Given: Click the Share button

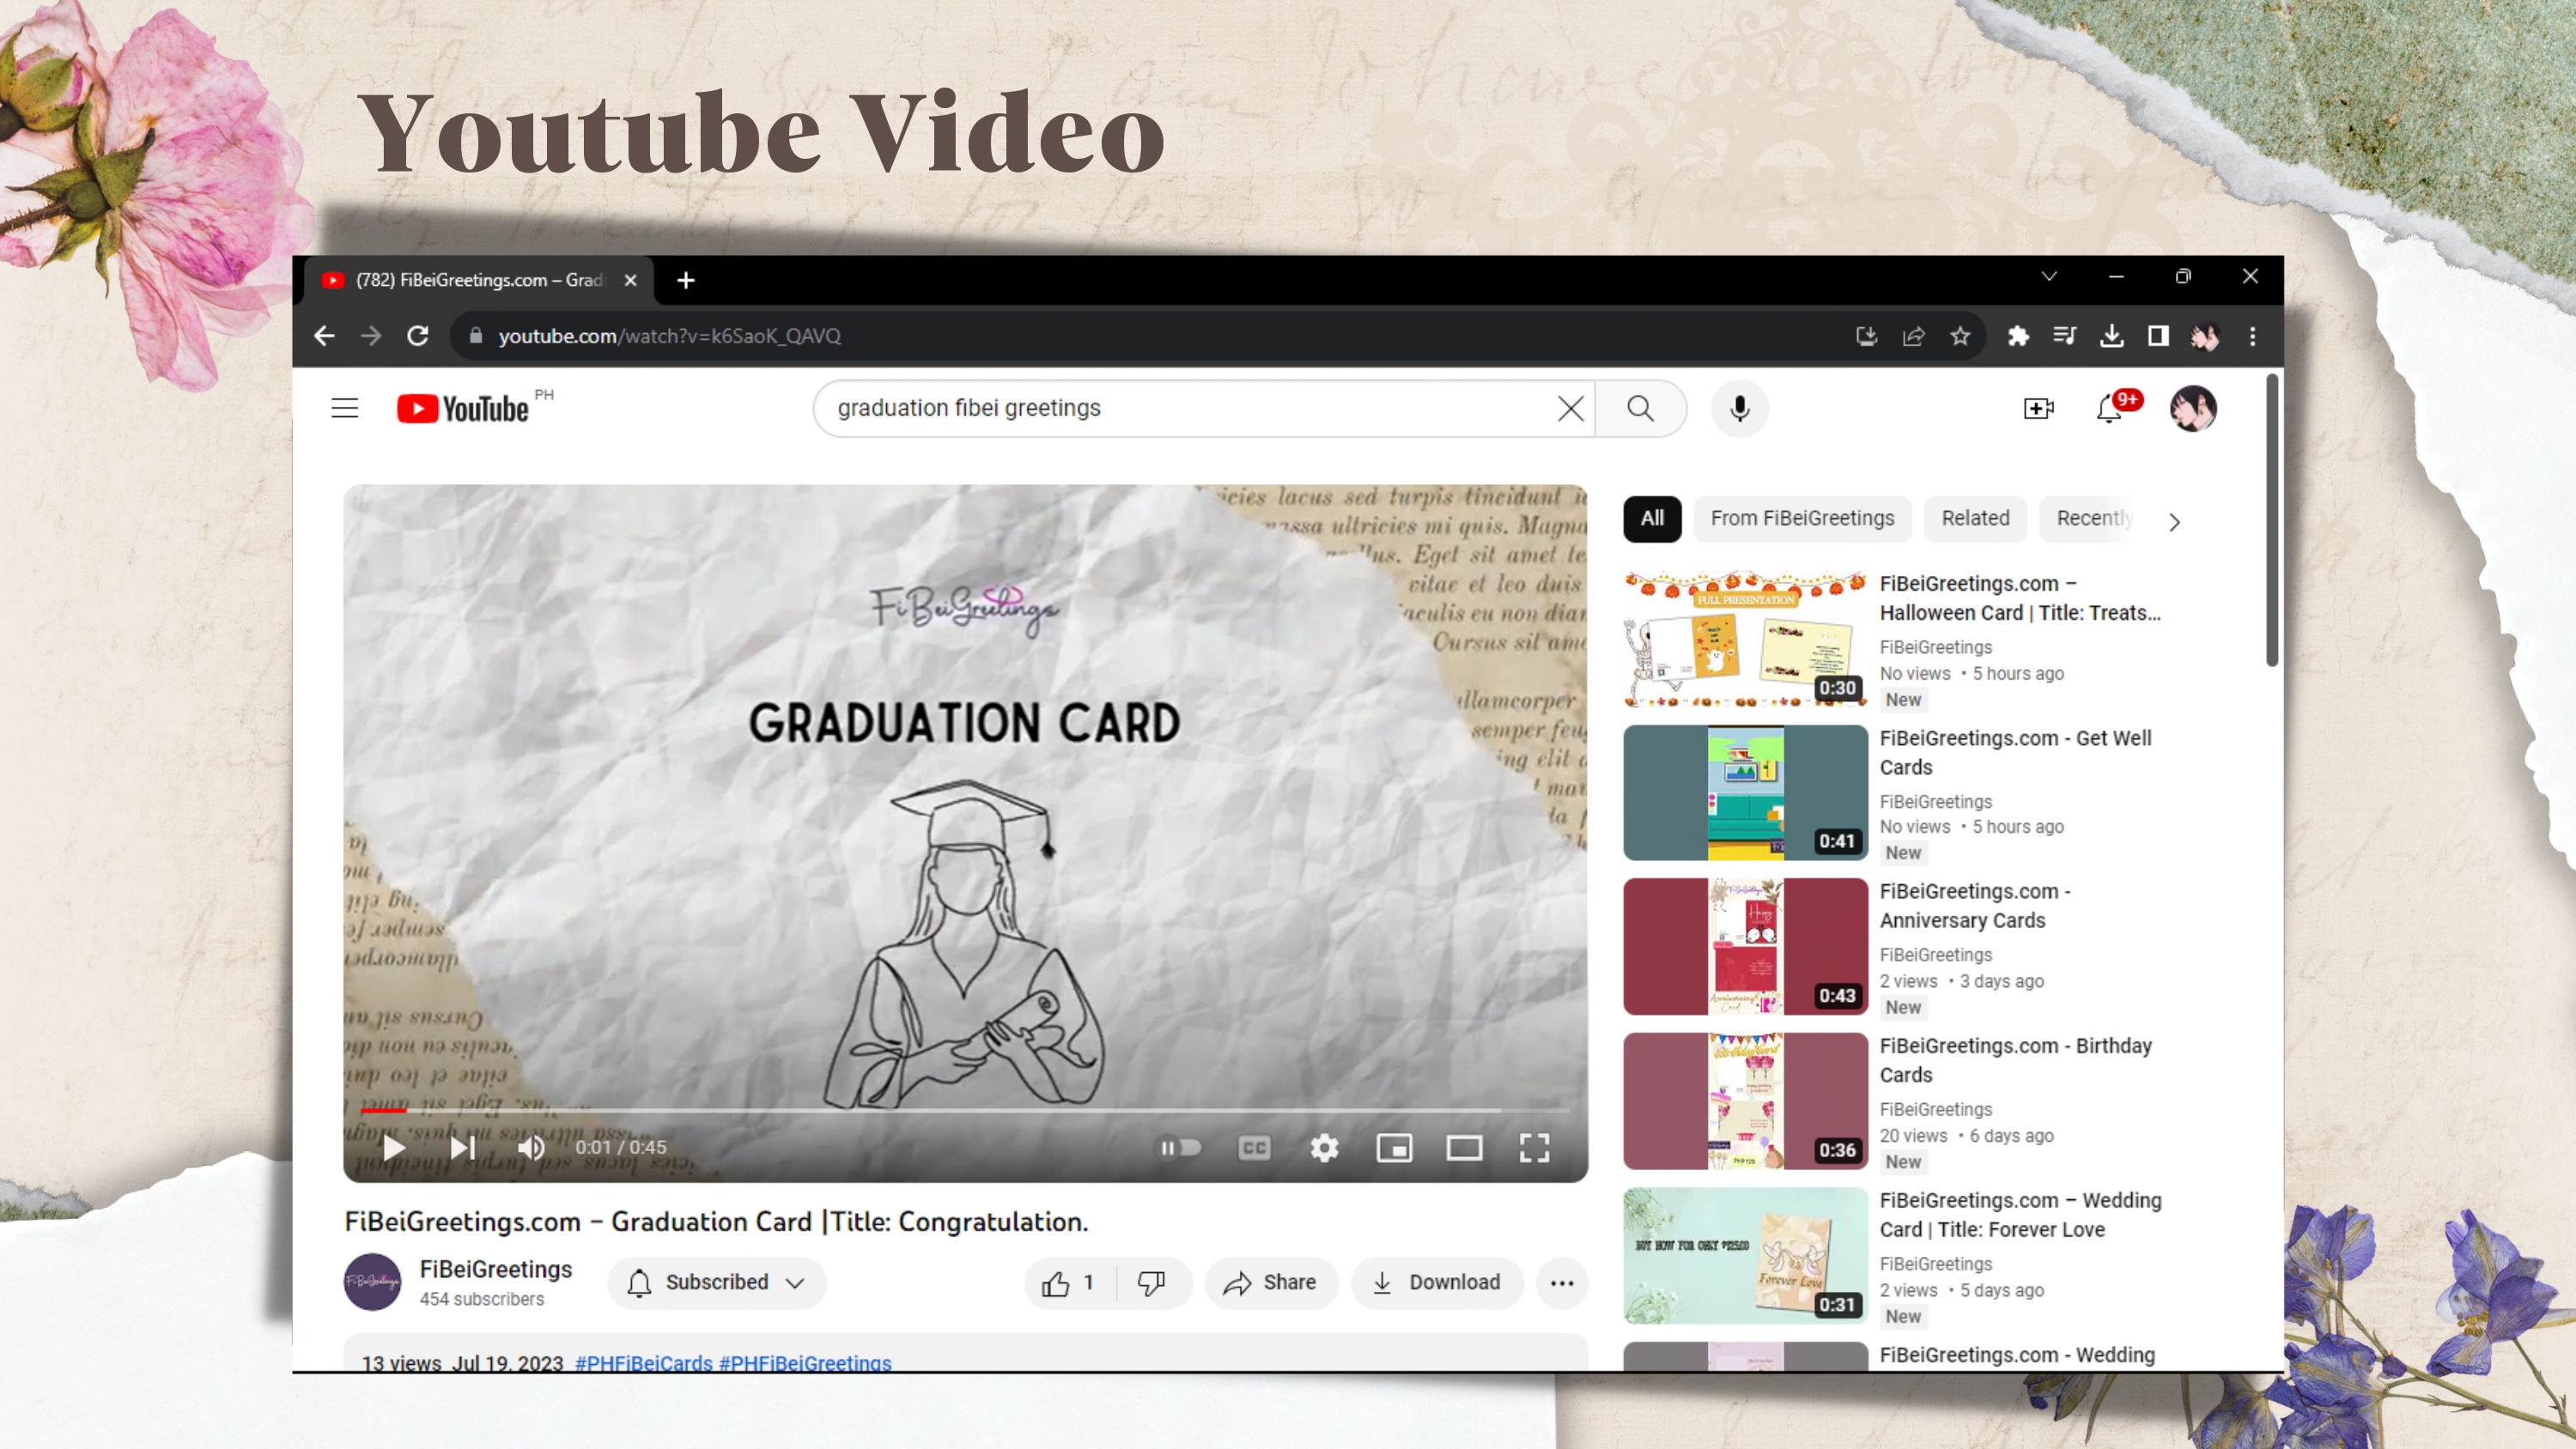Looking at the screenshot, I should (1270, 1282).
